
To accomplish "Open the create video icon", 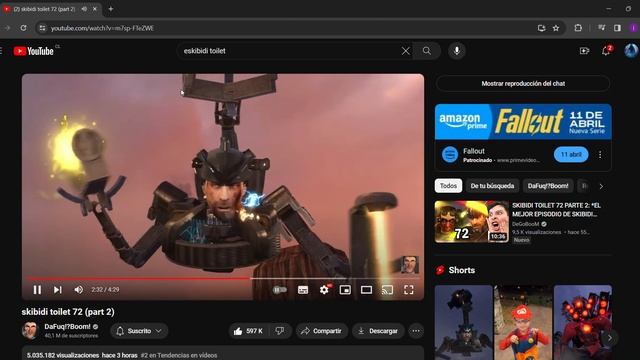I will tap(584, 51).
